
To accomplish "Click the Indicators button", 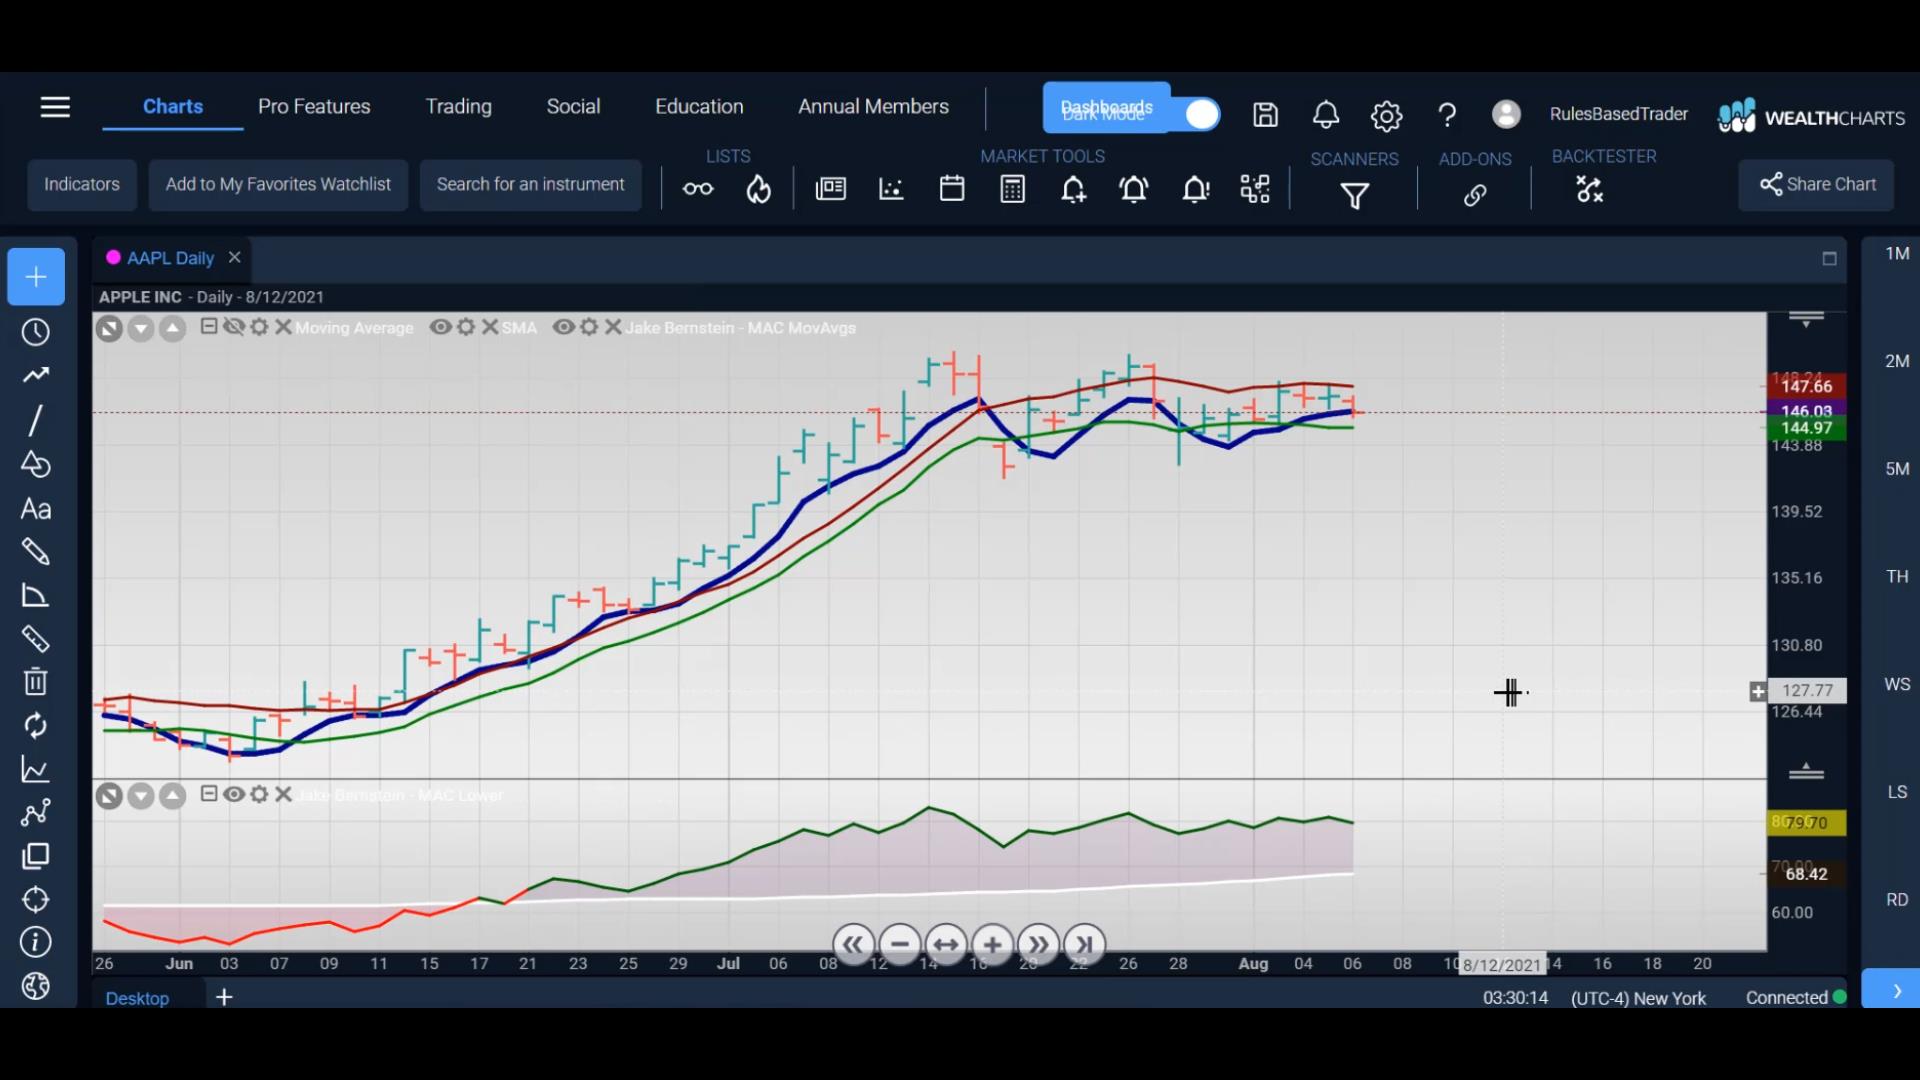I will [x=82, y=185].
